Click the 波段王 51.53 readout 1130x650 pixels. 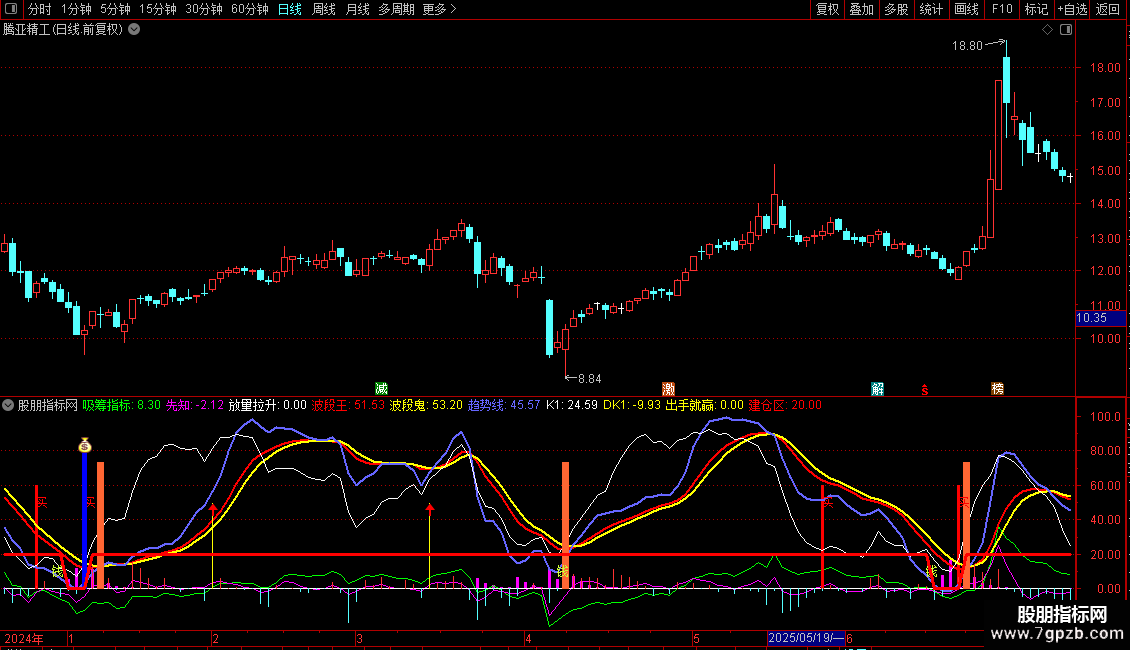tap(348, 405)
